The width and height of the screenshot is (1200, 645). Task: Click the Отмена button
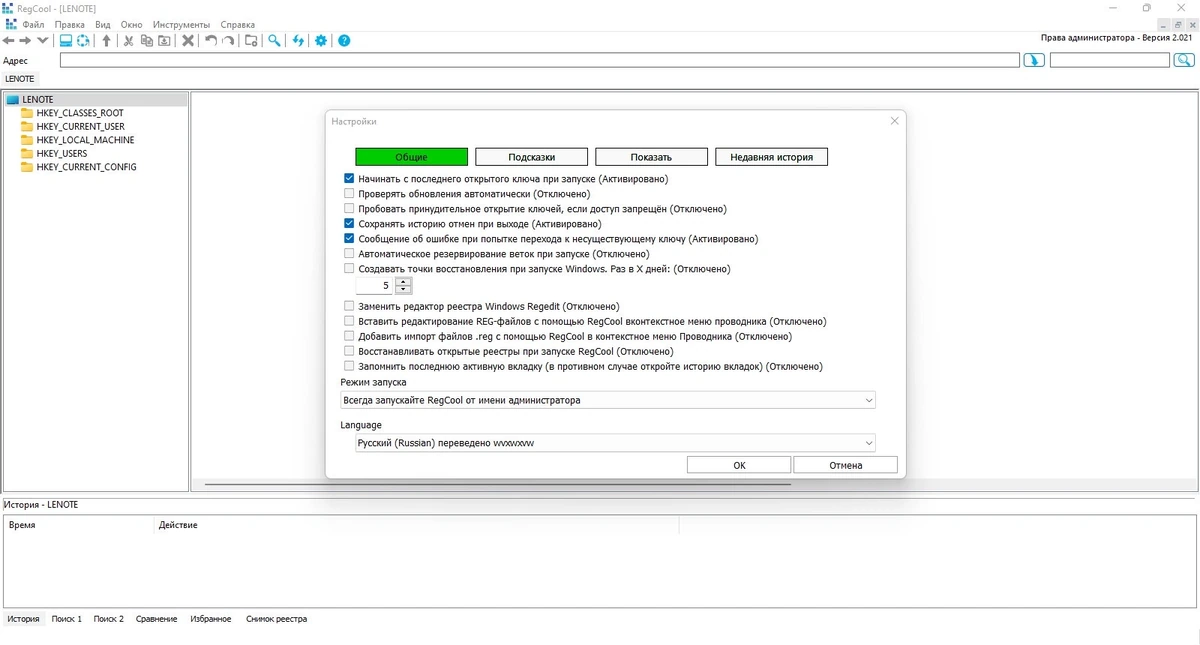pos(845,465)
